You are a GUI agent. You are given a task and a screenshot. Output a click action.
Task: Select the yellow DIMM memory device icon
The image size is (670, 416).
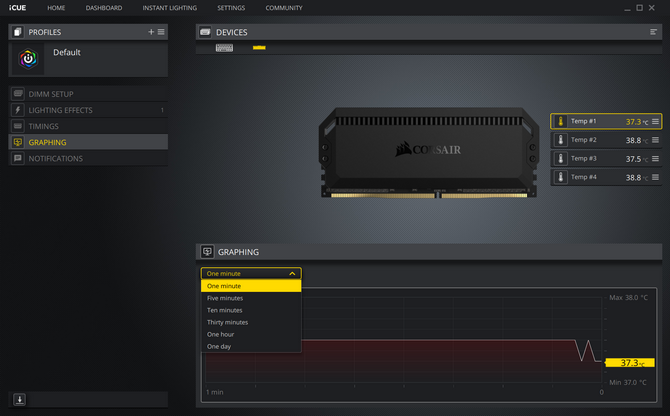tap(259, 47)
